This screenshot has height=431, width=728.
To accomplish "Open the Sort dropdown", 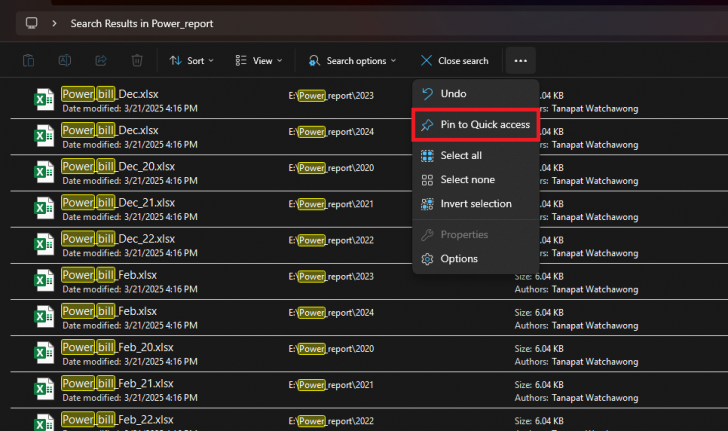I will point(191,61).
